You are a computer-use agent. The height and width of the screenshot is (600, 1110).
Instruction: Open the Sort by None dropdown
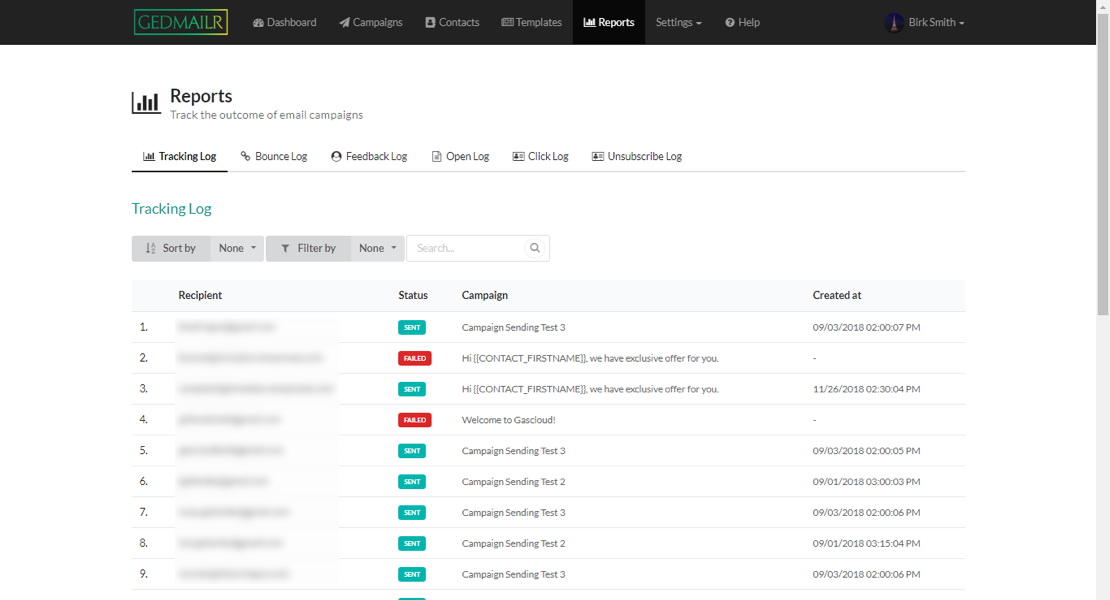(237, 248)
